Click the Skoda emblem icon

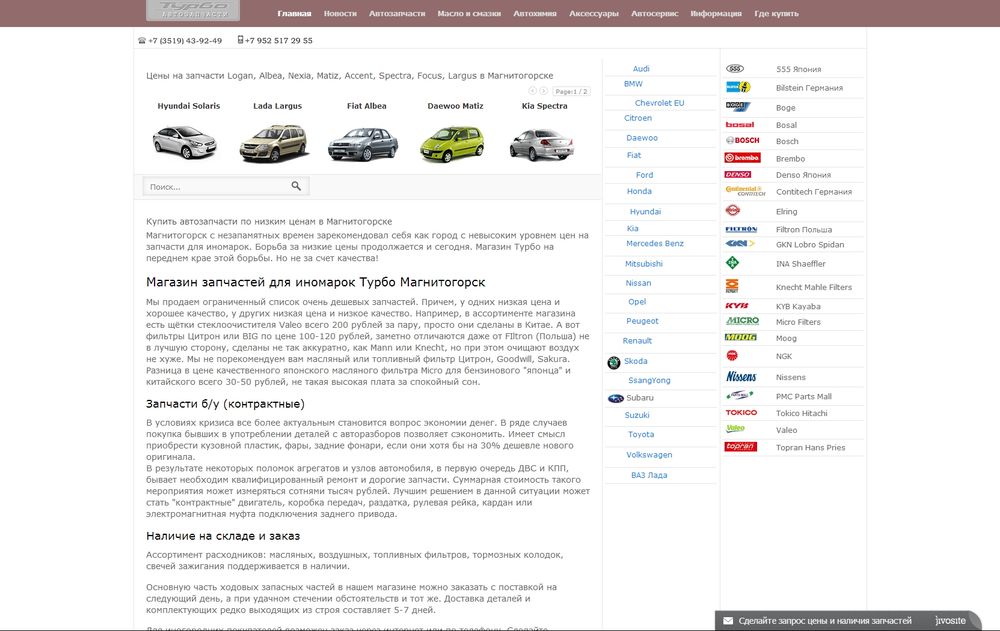[614, 362]
